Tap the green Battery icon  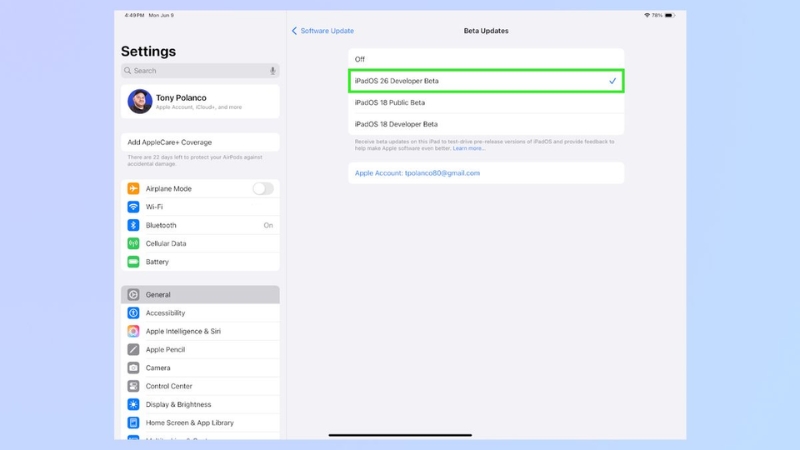(133, 262)
